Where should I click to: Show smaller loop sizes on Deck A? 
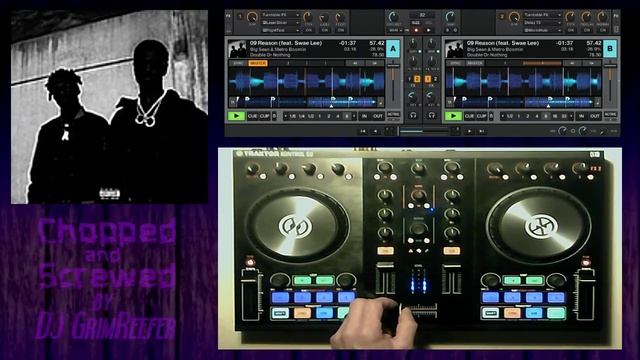(285, 116)
